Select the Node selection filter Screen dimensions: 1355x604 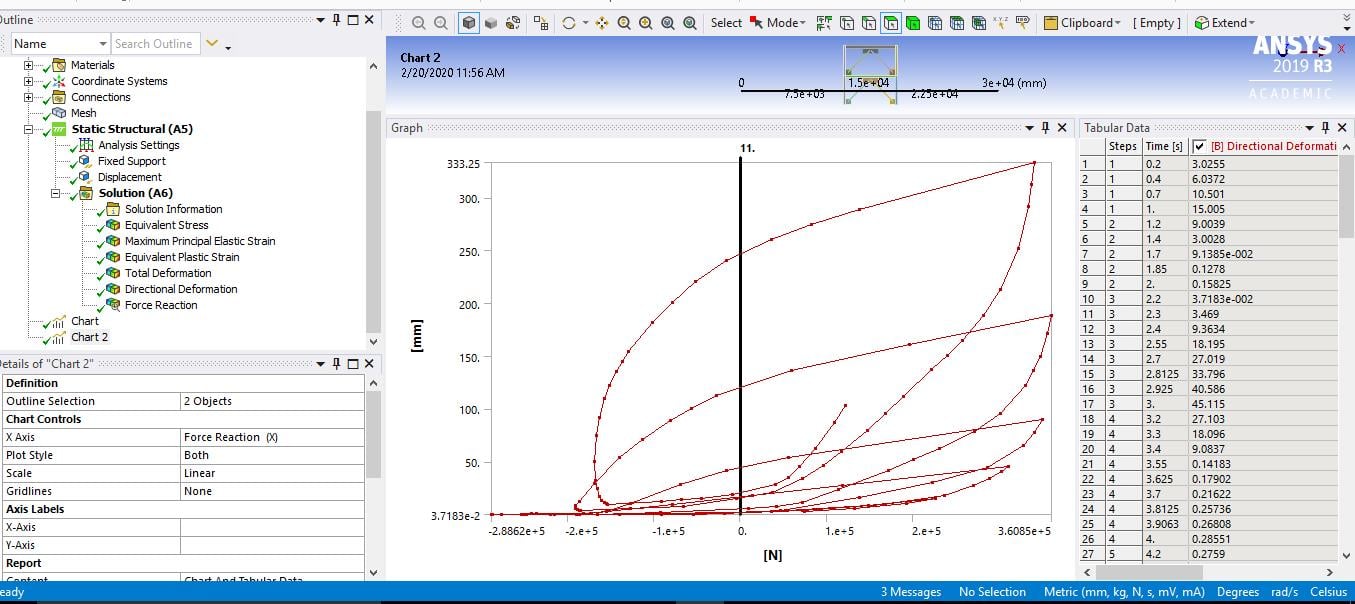(x=936, y=22)
